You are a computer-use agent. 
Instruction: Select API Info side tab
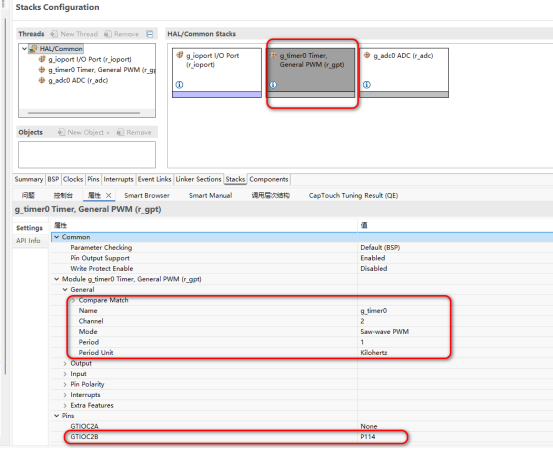(28, 241)
